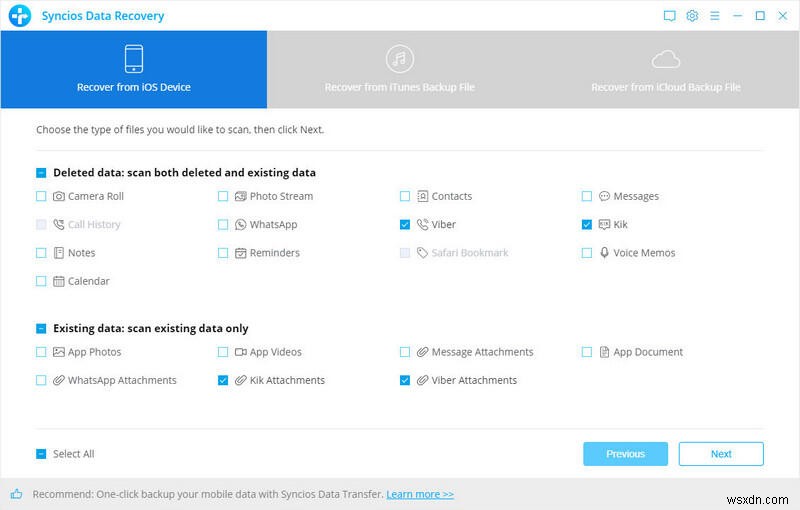800x510 pixels.
Task: Click the Kik Attachments paperclip icon
Action: (240, 380)
